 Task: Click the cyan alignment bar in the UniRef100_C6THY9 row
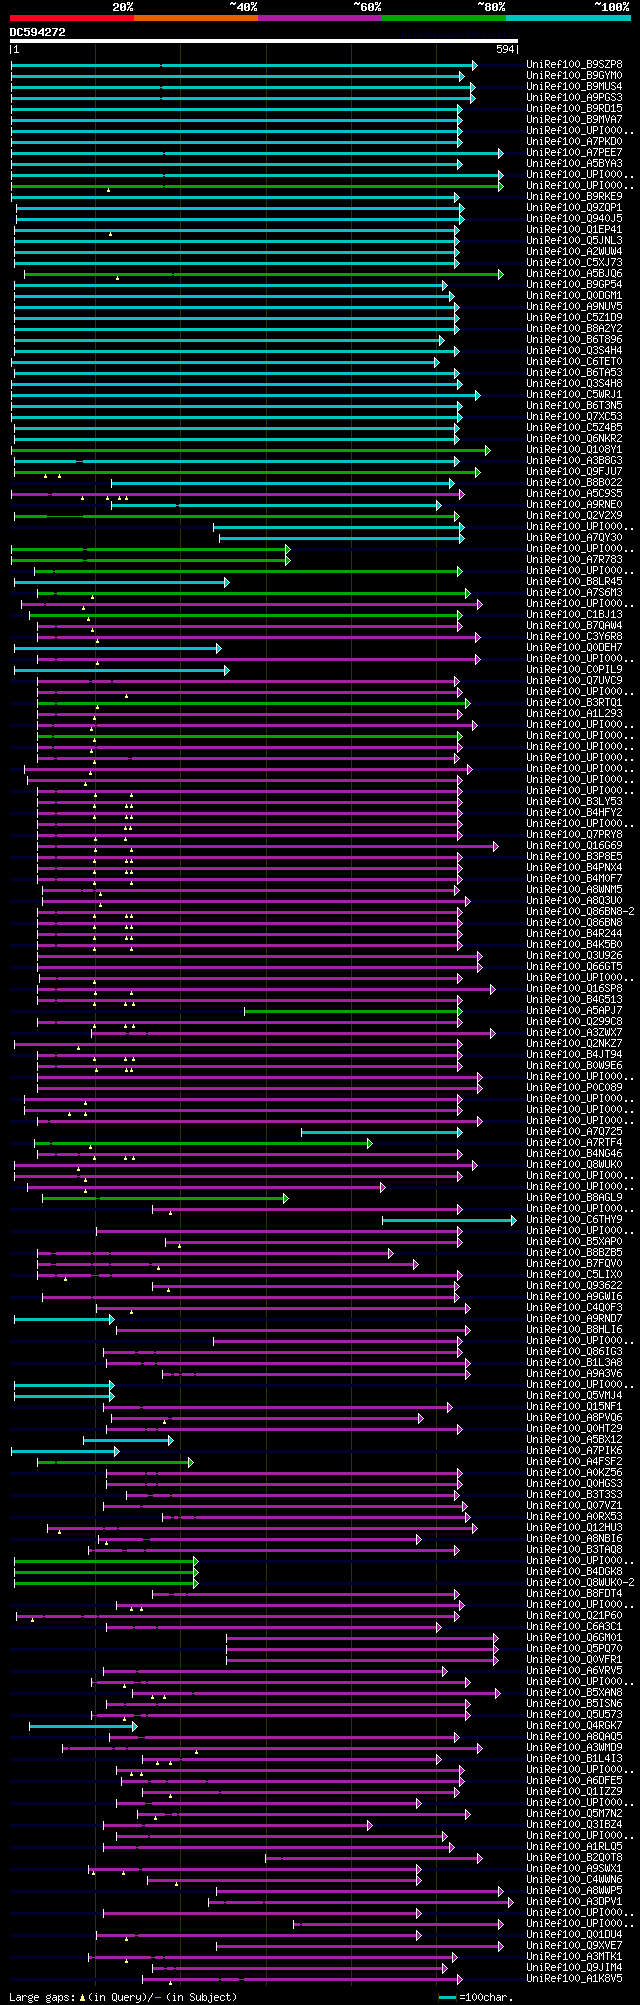pyautogui.click(x=449, y=1220)
